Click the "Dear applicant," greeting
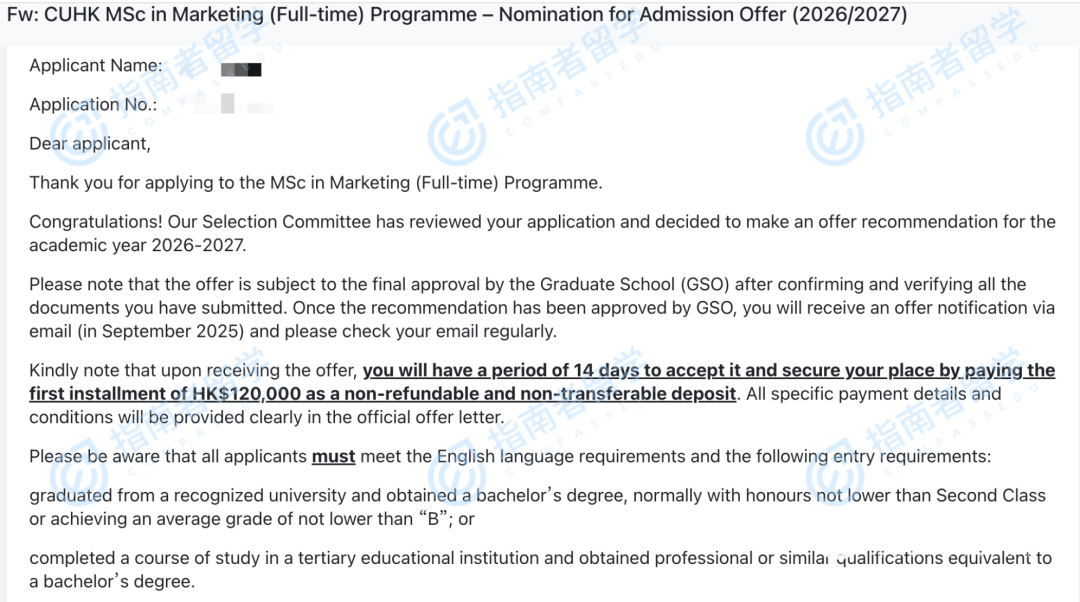 click(x=90, y=144)
